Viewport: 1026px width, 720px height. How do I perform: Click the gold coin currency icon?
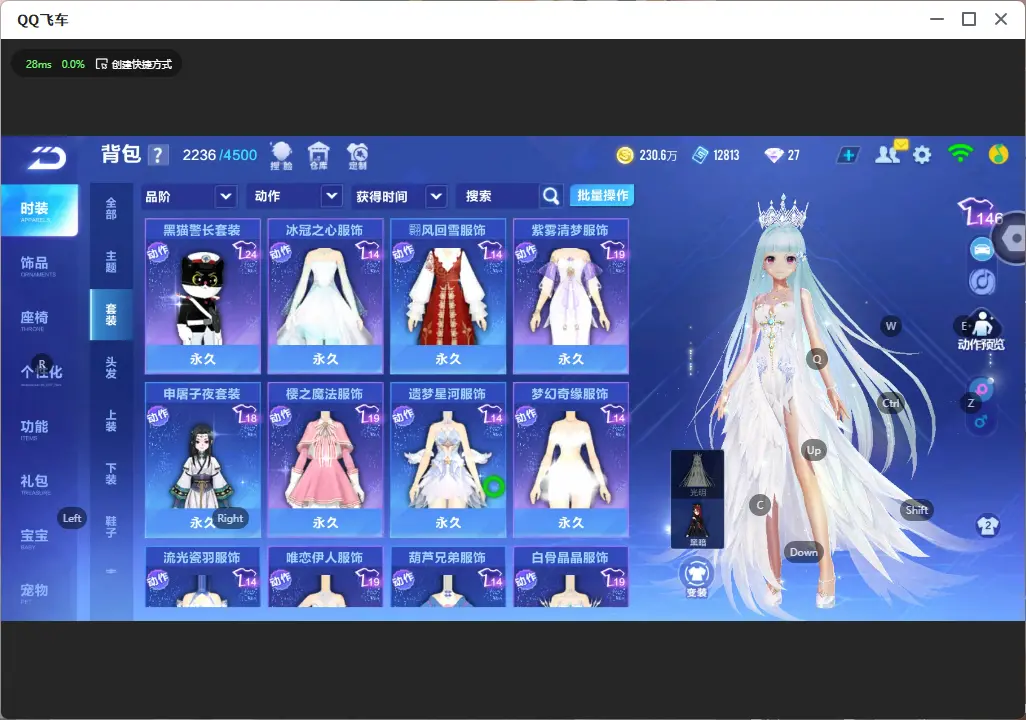pos(625,155)
